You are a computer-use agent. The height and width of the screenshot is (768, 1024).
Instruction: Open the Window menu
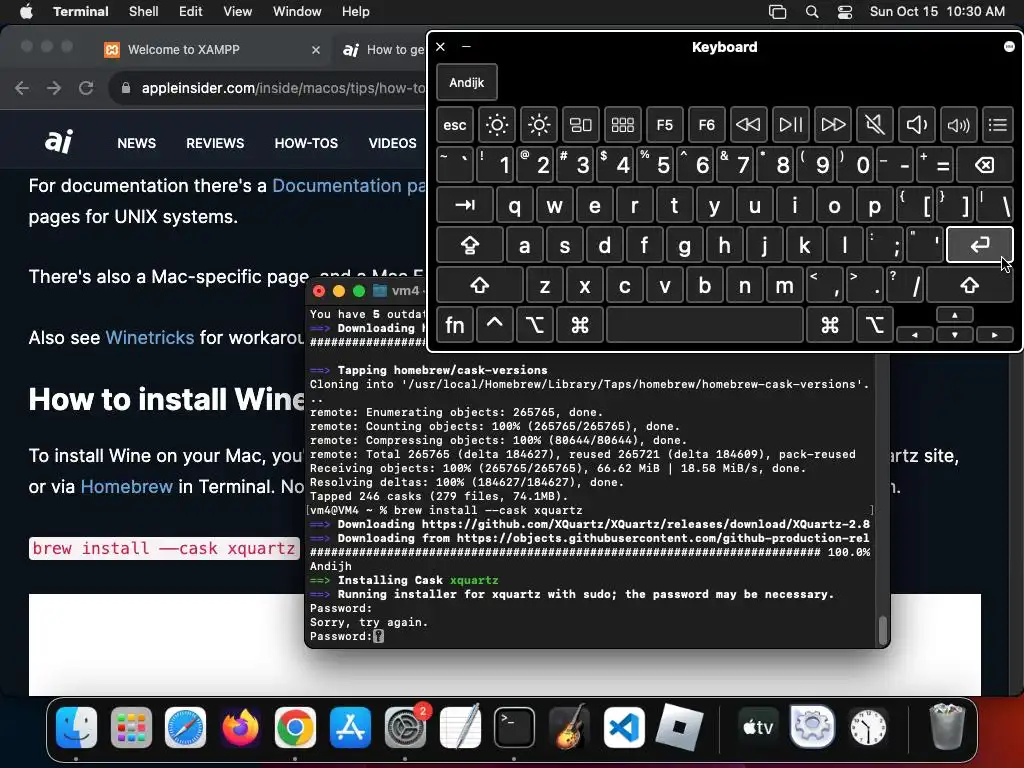tap(297, 11)
